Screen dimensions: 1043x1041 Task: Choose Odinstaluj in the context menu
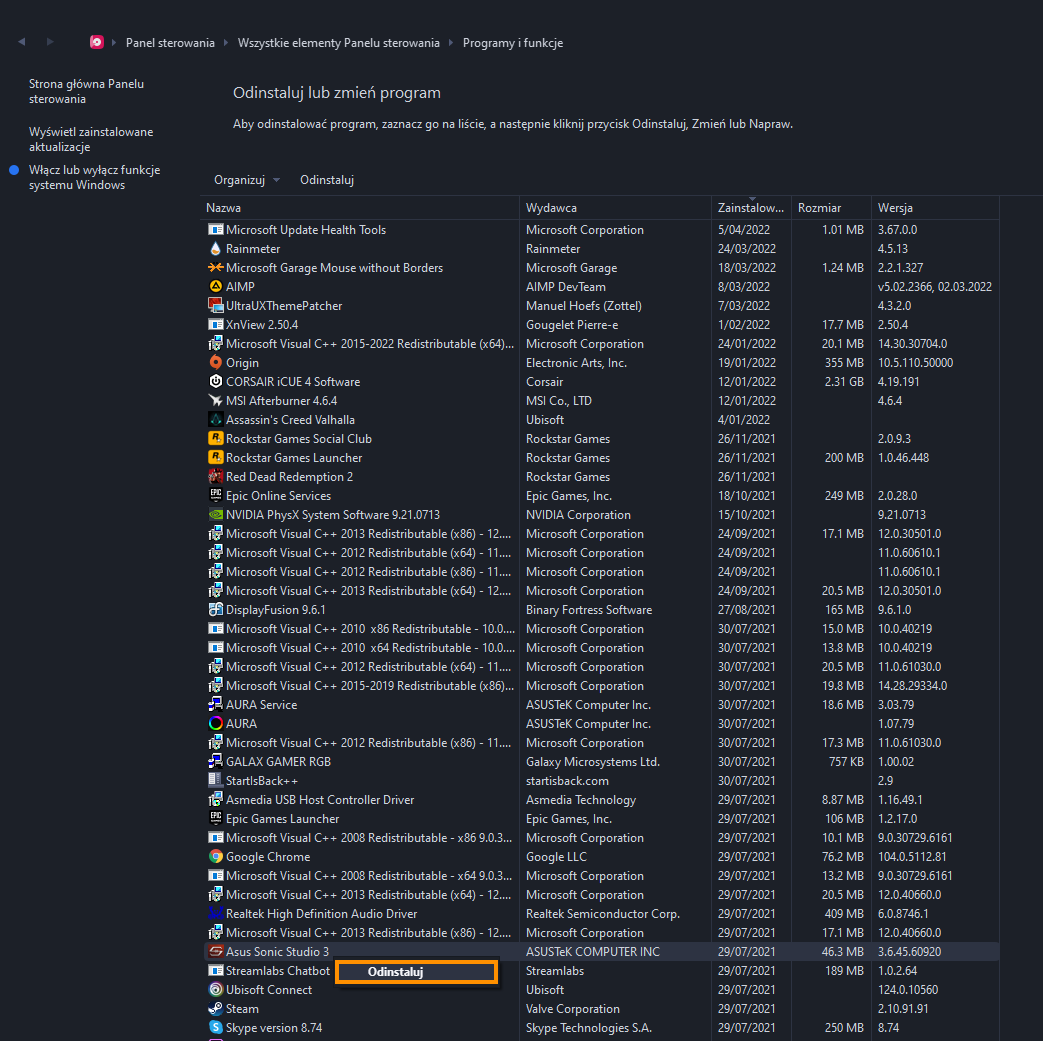[x=416, y=972]
